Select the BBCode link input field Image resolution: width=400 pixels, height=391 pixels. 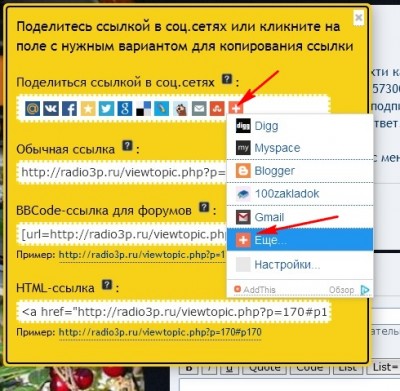tap(123, 234)
